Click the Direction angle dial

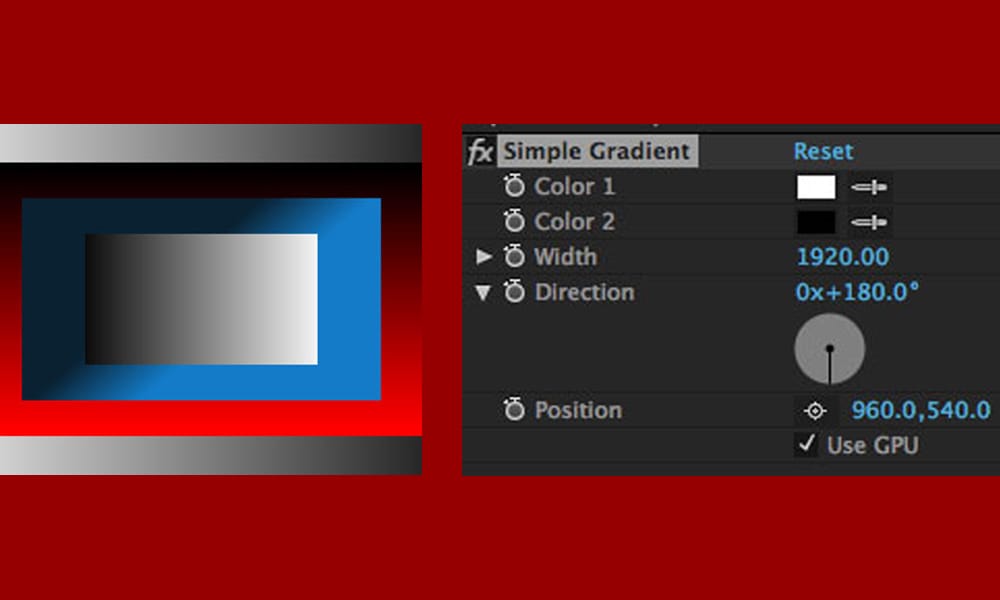point(830,347)
